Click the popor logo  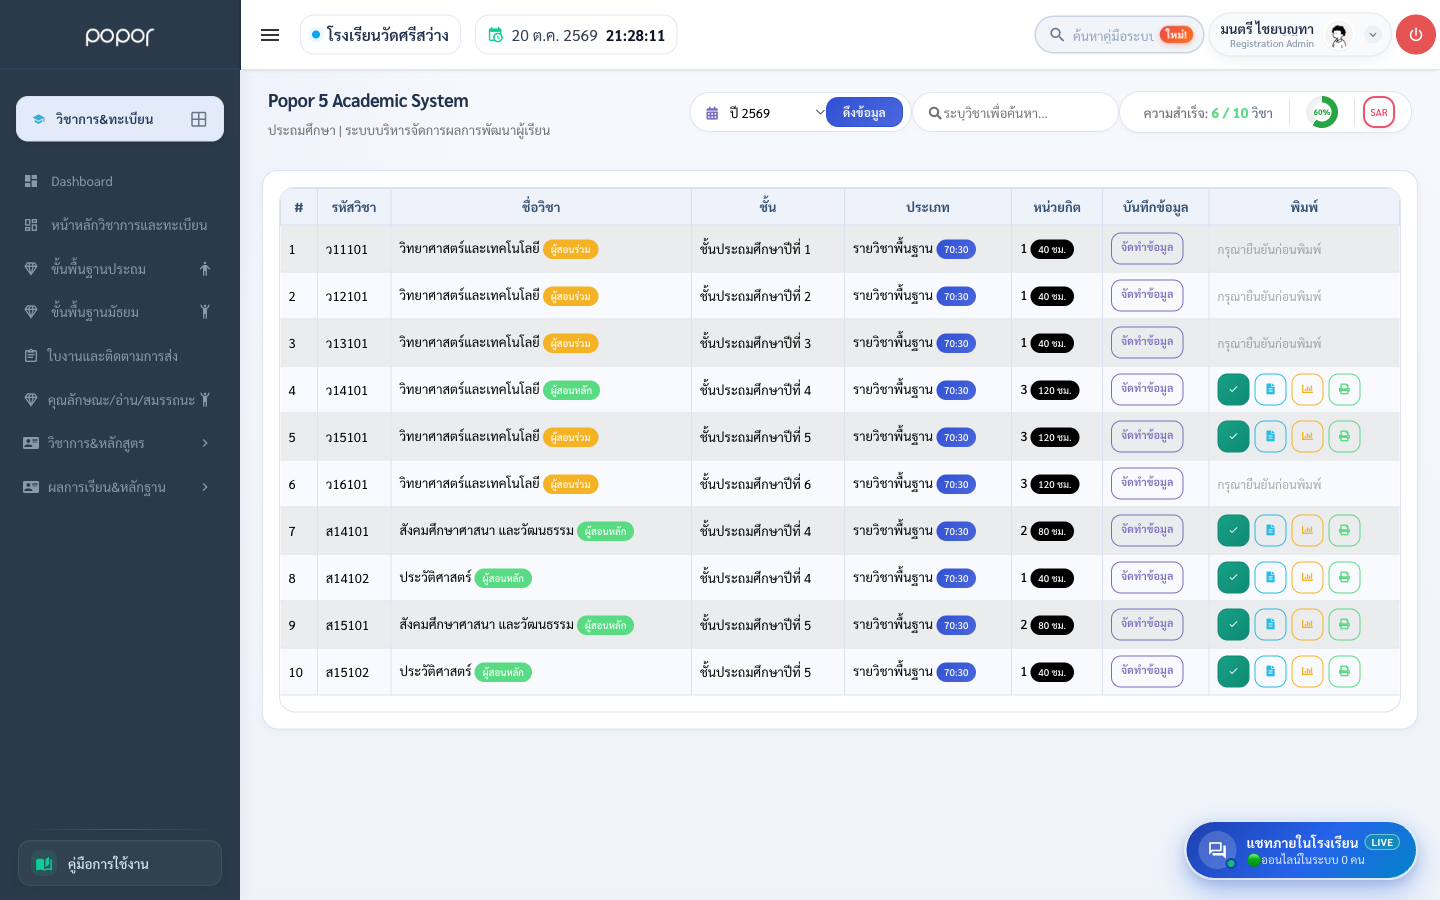coord(120,36)
